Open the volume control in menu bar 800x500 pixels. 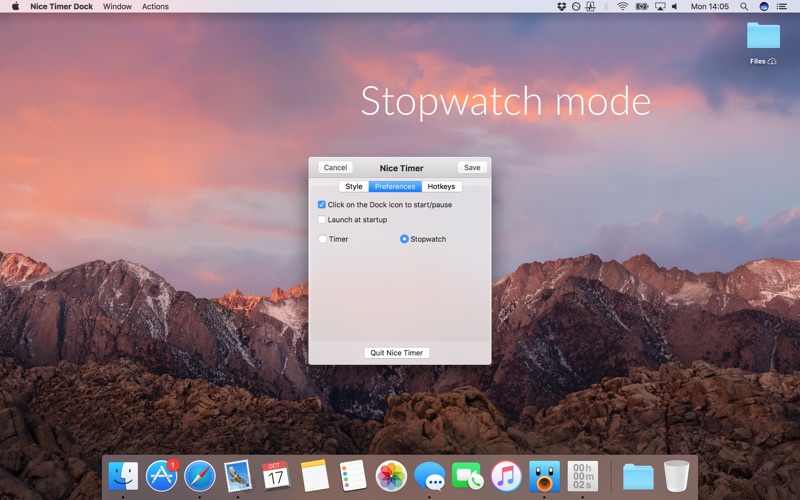[x=674, y=7]
